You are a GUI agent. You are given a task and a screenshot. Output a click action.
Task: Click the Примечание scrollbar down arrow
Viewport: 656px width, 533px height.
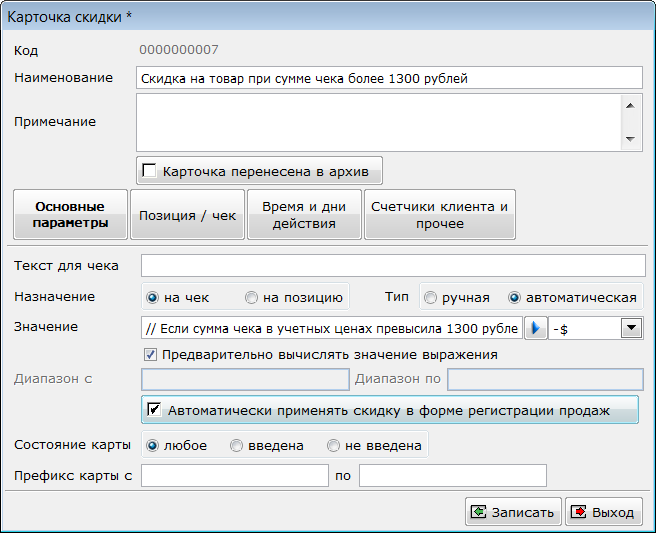coord(630,139)
